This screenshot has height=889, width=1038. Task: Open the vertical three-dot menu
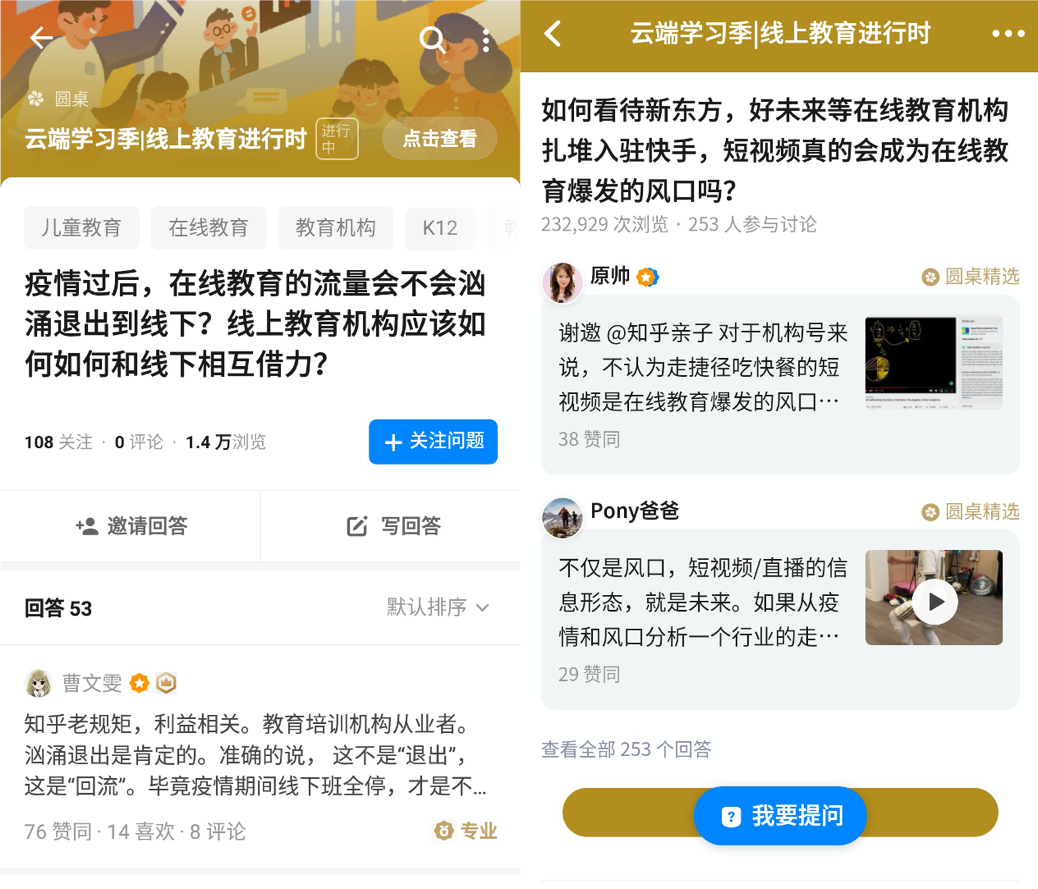486,40
